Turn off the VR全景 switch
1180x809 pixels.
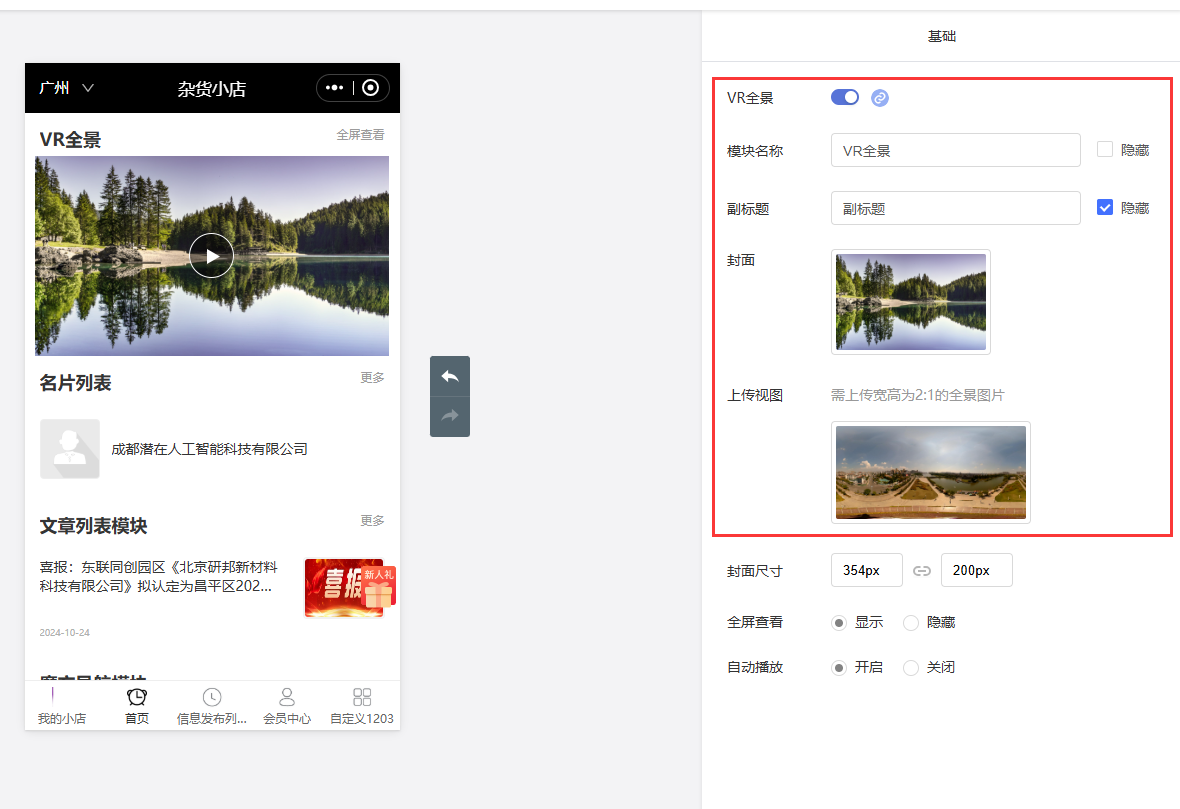point(844,97)
